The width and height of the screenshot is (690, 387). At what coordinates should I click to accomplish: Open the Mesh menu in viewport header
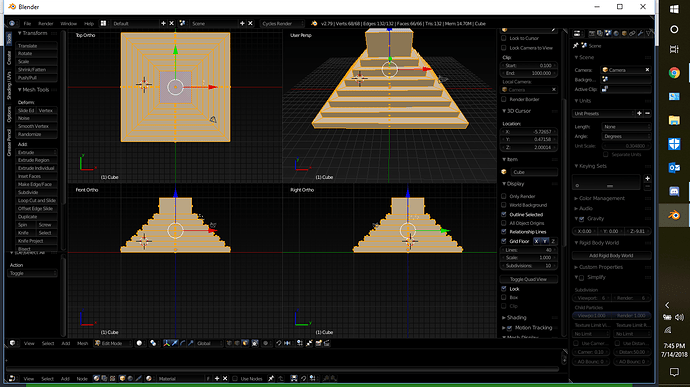pyautogui.click(x=82, y=343)
